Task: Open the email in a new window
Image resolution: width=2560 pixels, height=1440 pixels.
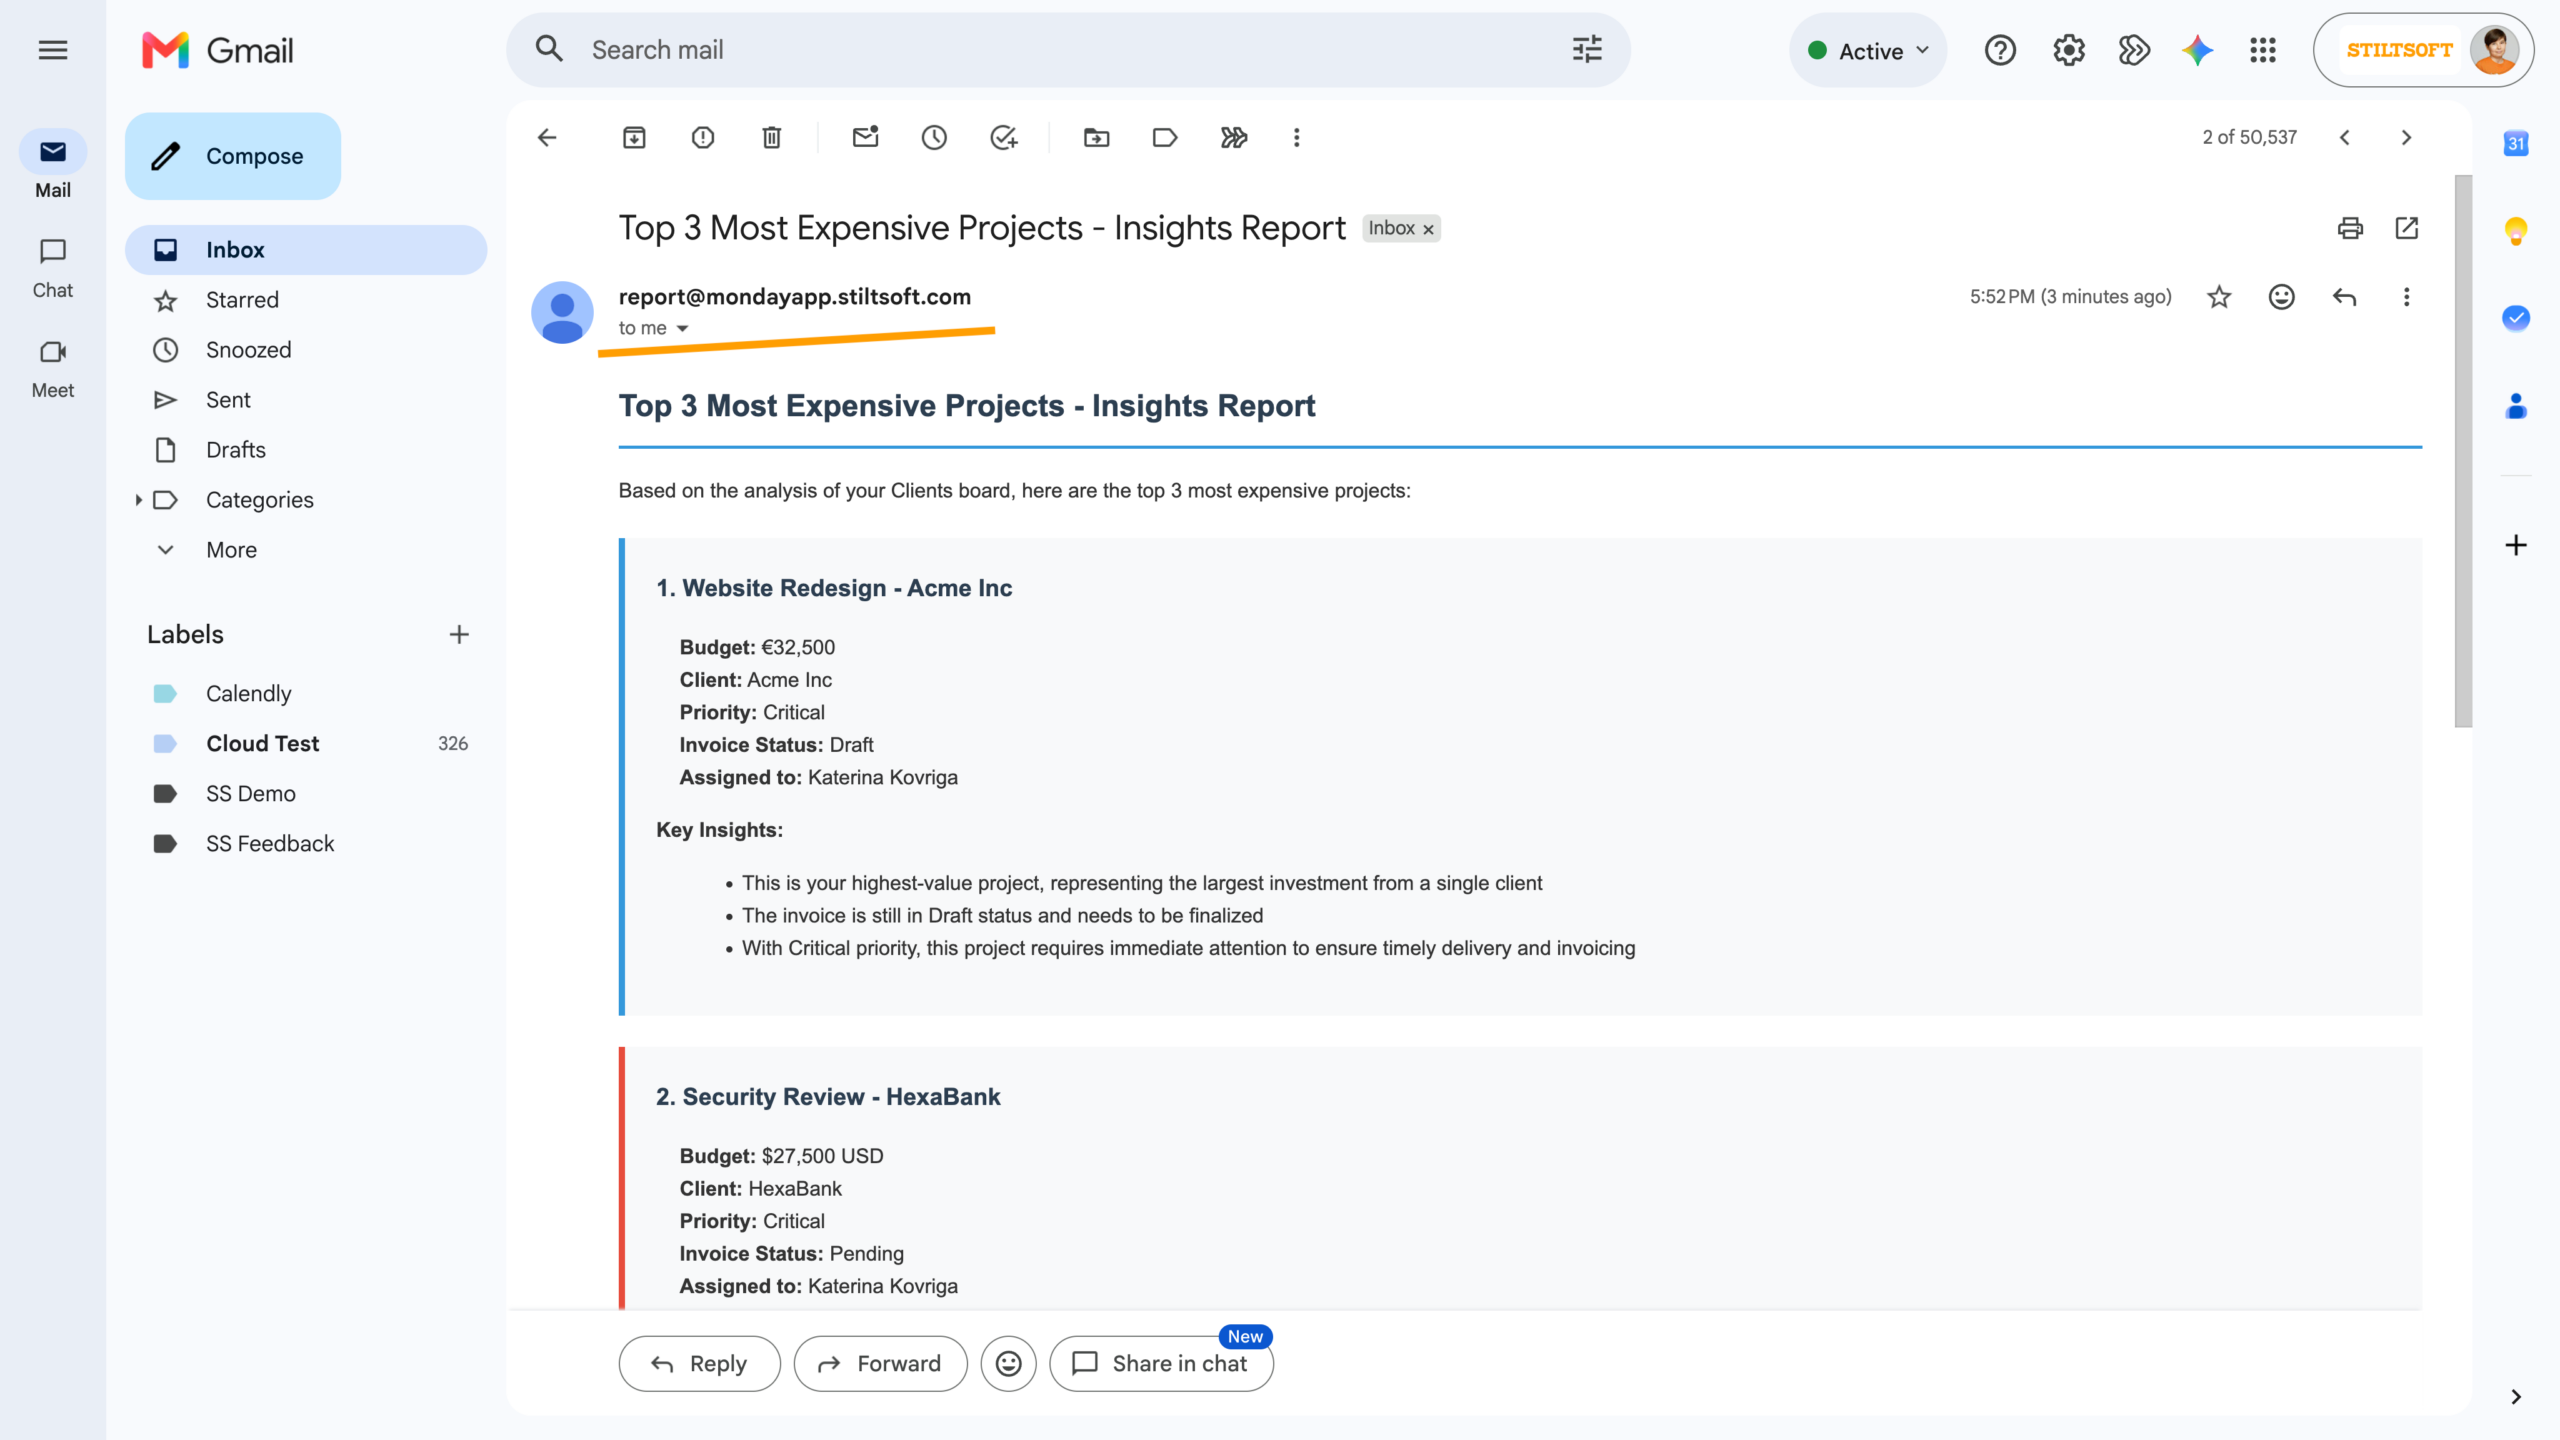Action: [2407, 228]
